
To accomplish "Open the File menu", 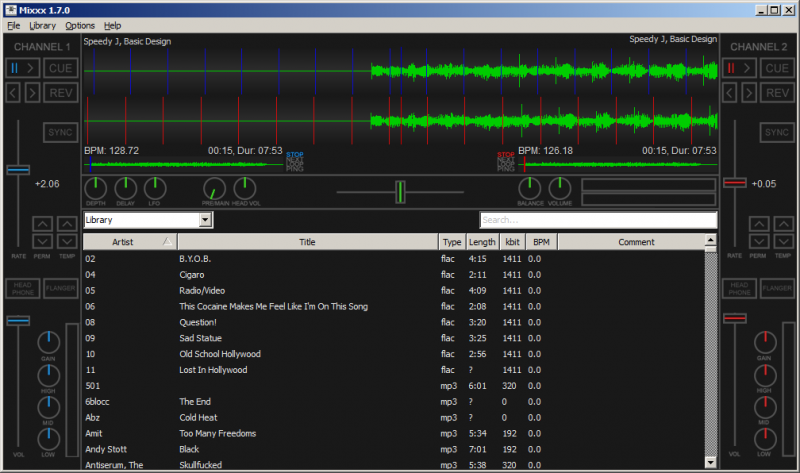I will click(x=14, y=26).
